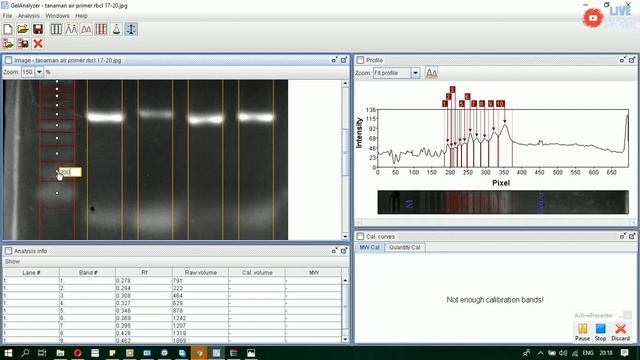Stop the ActivePresenter recording
Viewport: 640px width, 360px height.
(600, 332)
